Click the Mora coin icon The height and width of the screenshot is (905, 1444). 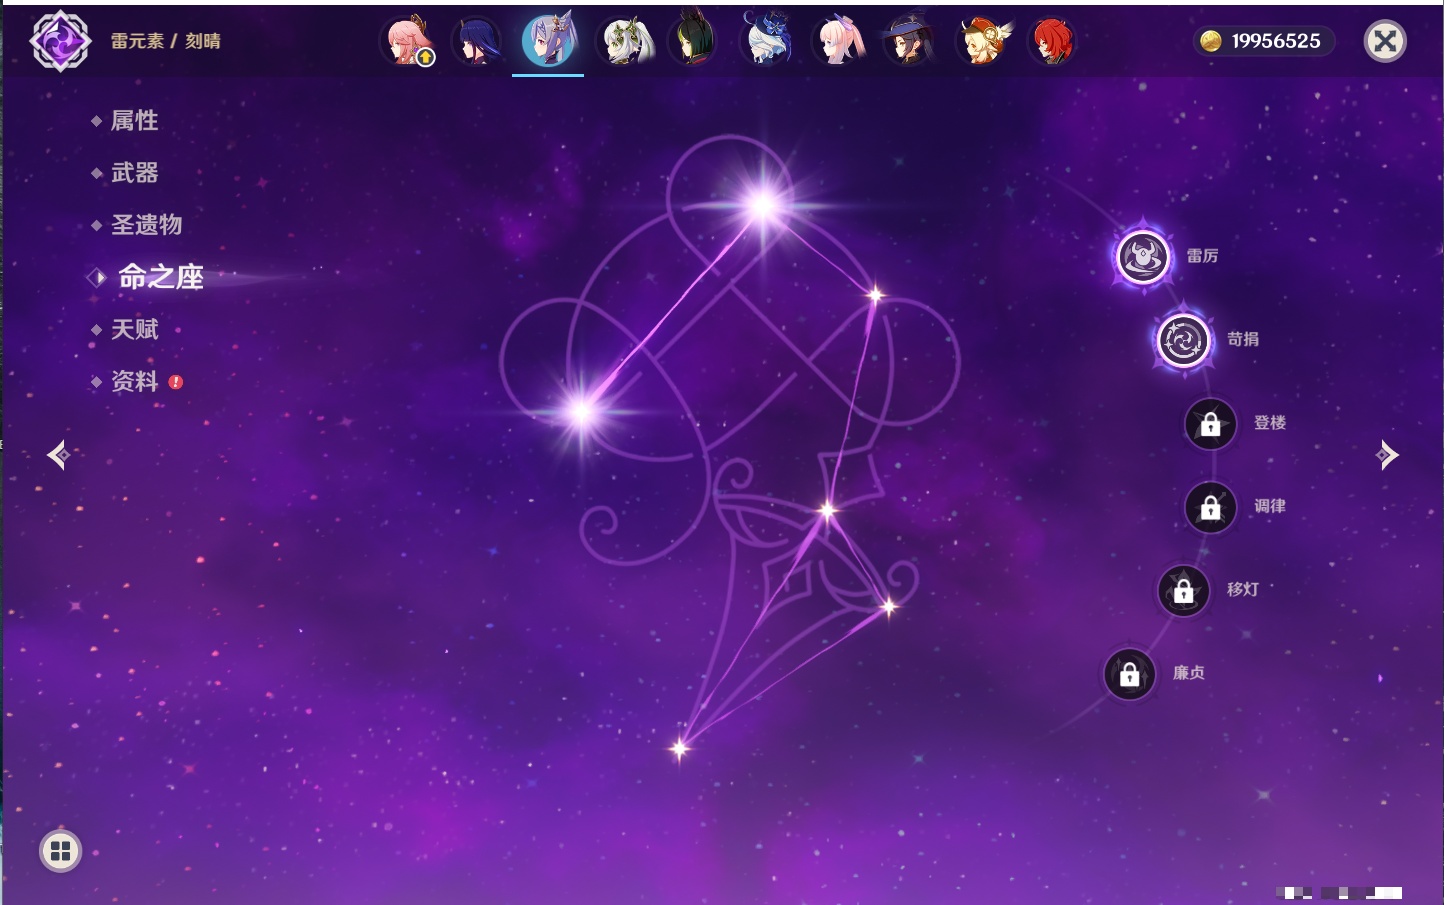(1211, 41)
